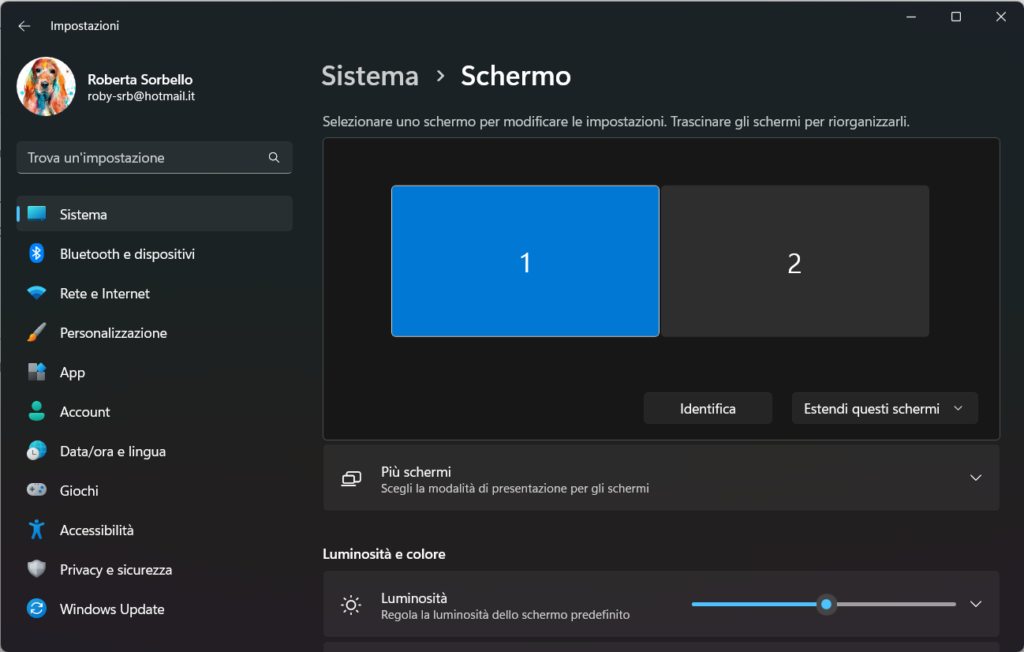Open Windows Update sync icon
The width and height of the screenshot is (1024, 652).
point(37,609)
